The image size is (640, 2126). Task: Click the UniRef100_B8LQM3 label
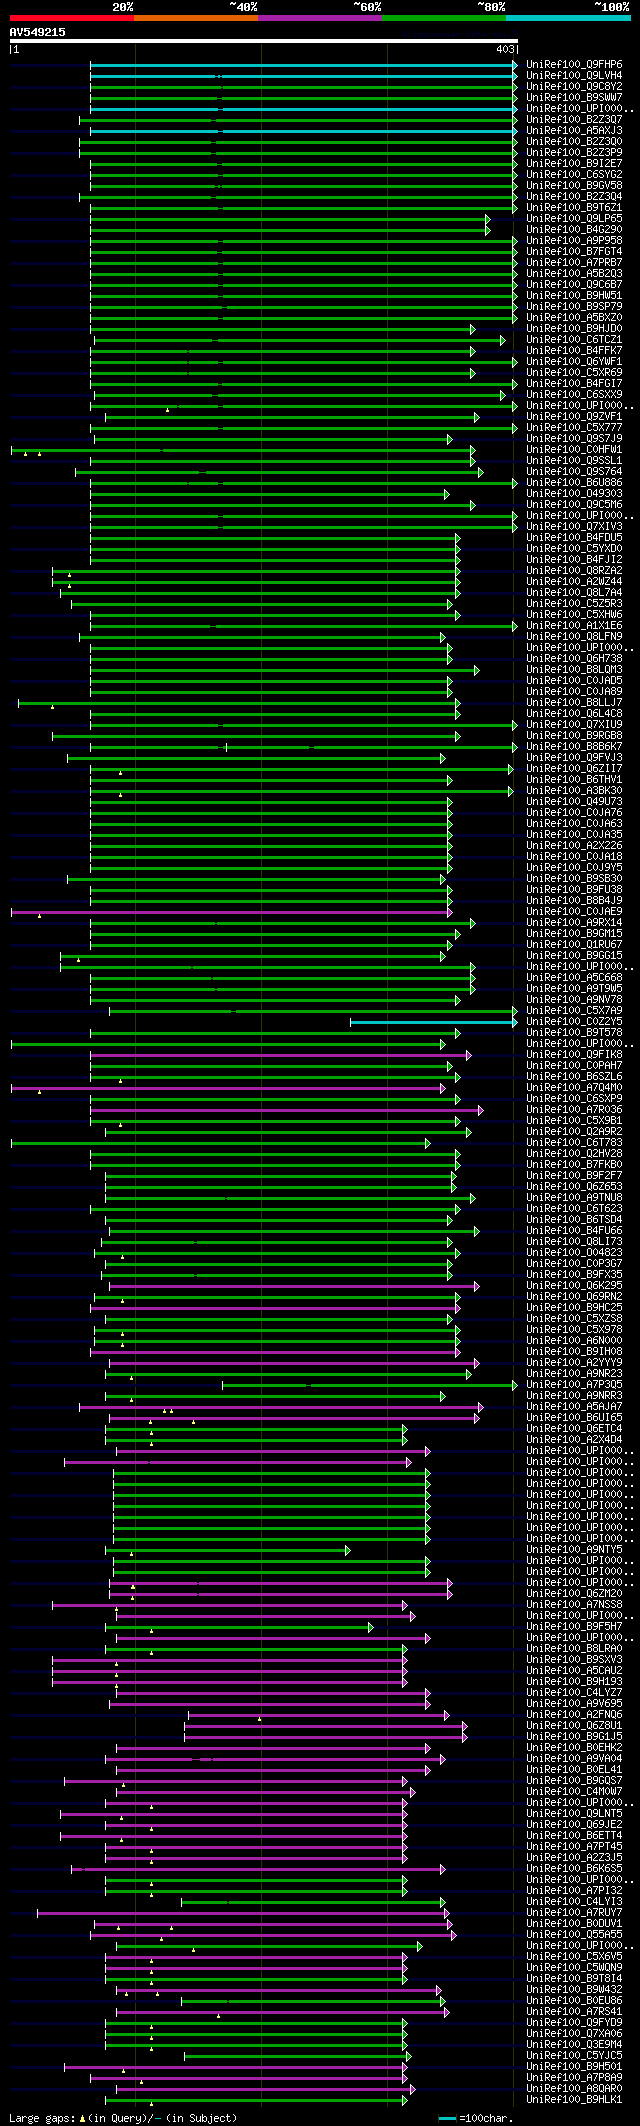(574, 669)
